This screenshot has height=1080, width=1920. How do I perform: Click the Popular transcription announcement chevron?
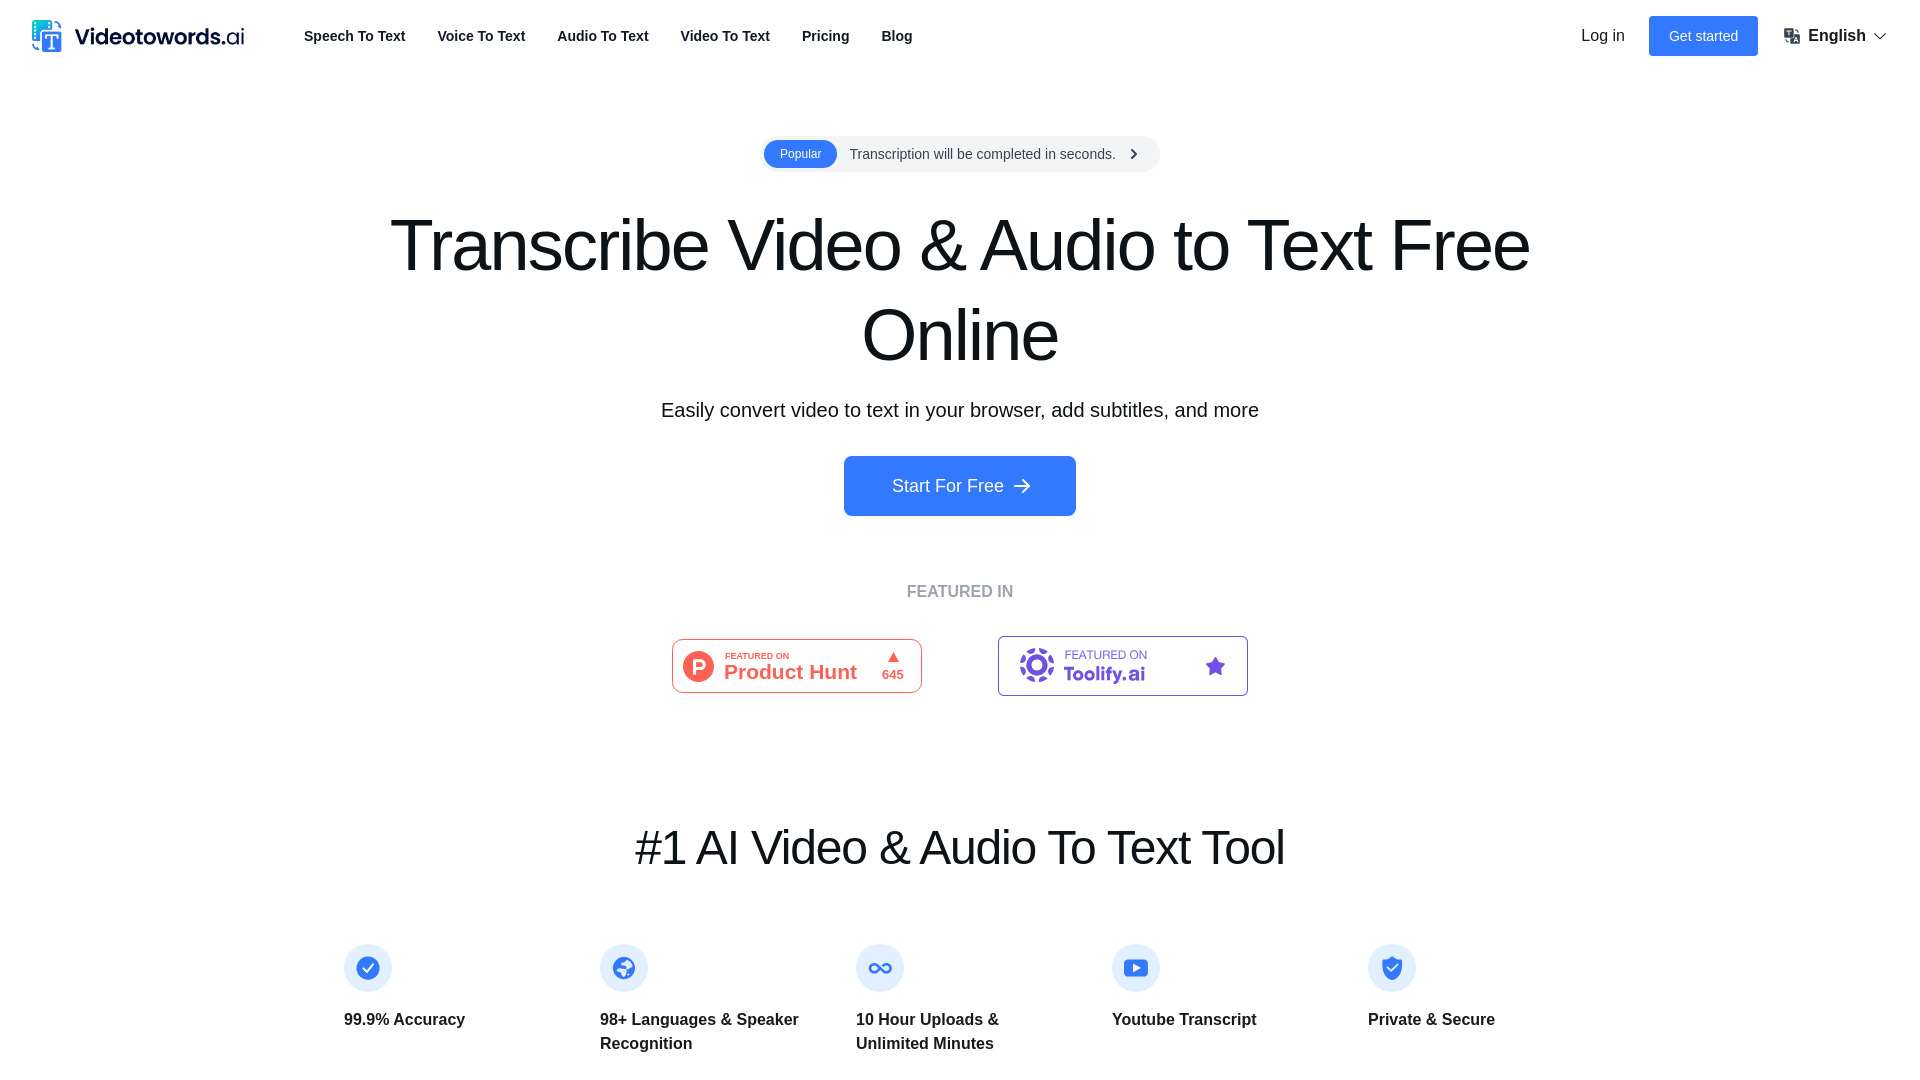(x=1134, y=153)
